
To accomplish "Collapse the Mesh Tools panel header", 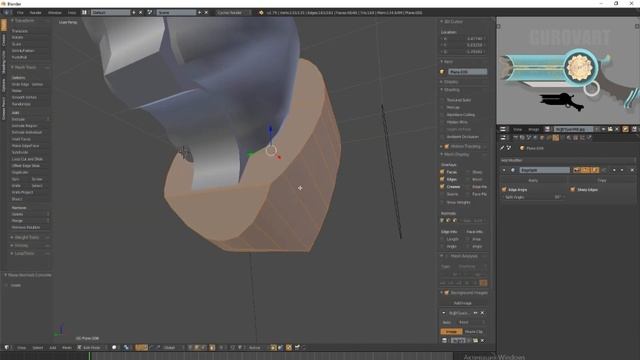I will coord(24,67).
